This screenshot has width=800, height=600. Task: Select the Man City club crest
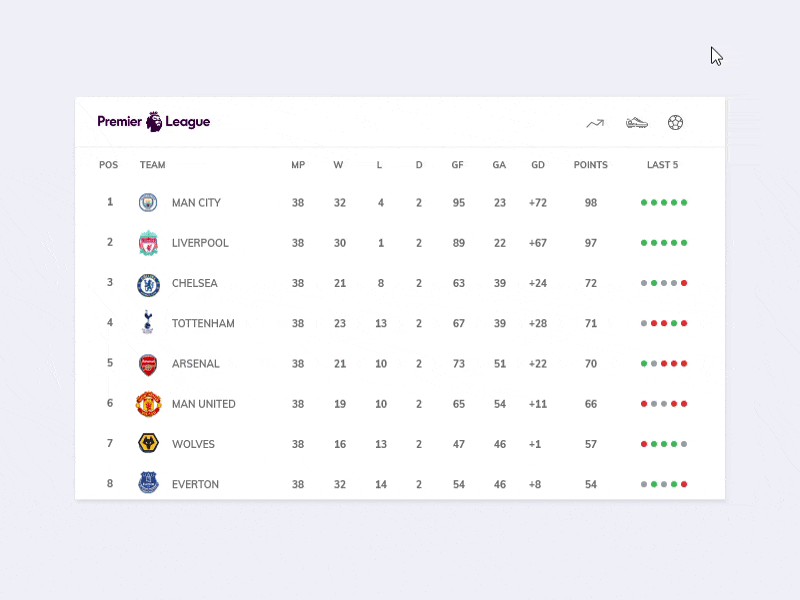148,202
